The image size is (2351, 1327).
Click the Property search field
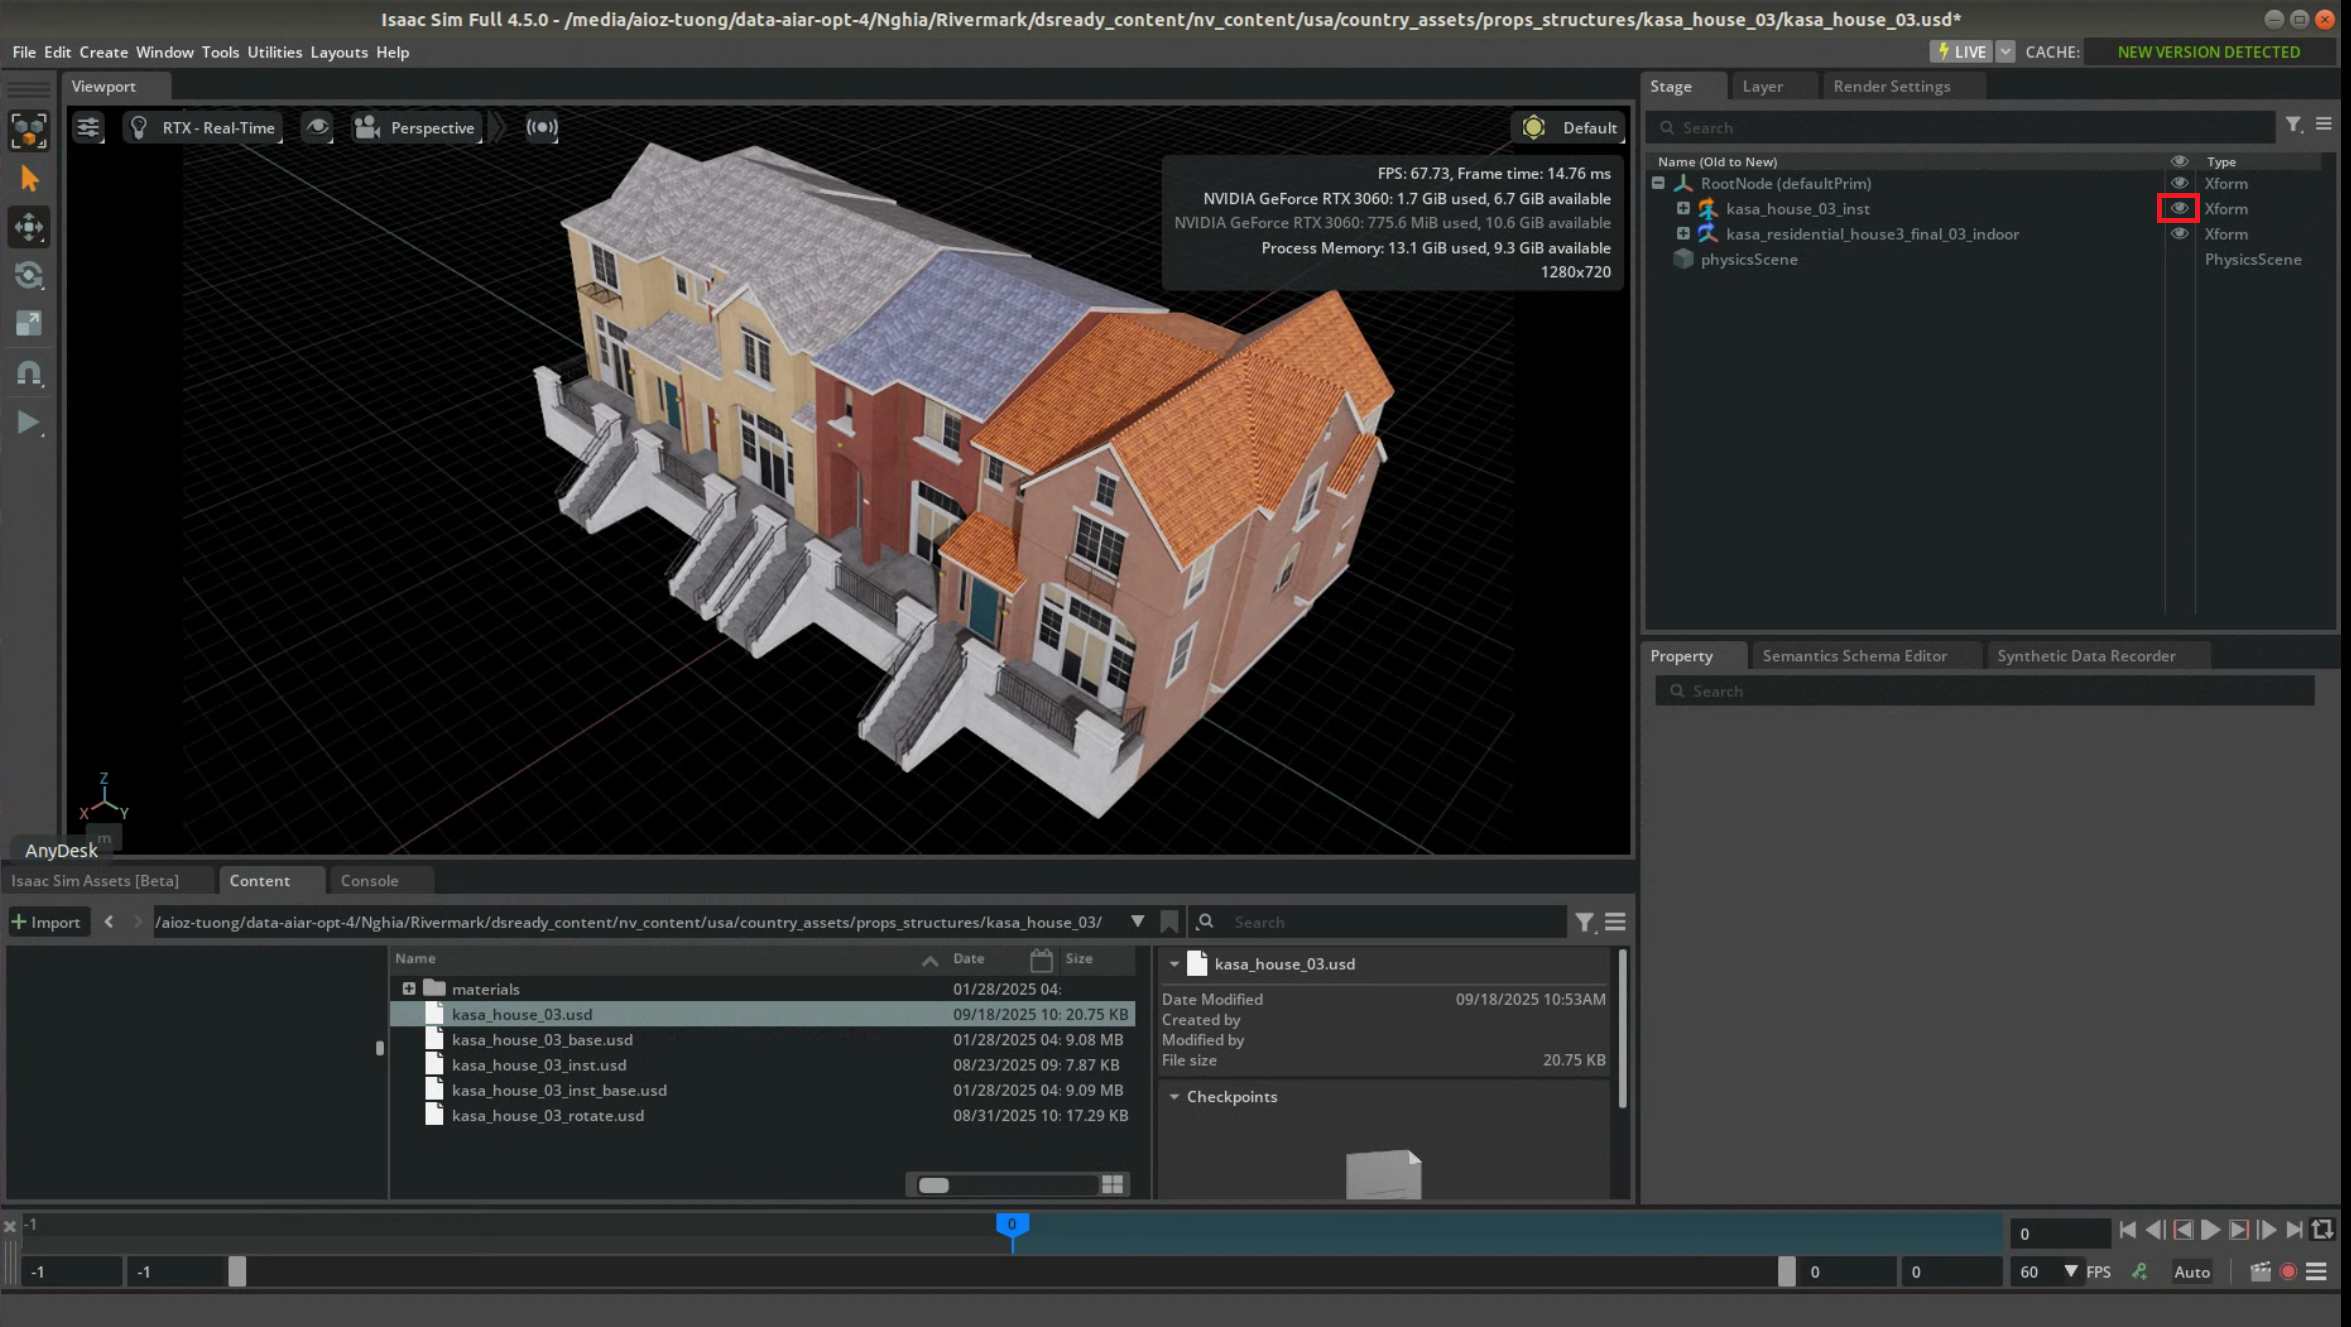tap(1984, 691)
